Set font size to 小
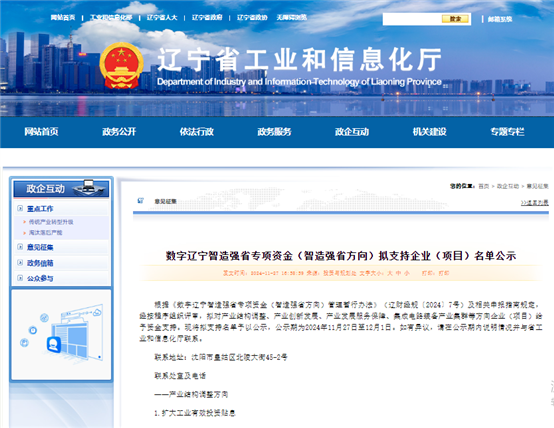The width and height of the screenshot is (554, 428). point(407,273)
